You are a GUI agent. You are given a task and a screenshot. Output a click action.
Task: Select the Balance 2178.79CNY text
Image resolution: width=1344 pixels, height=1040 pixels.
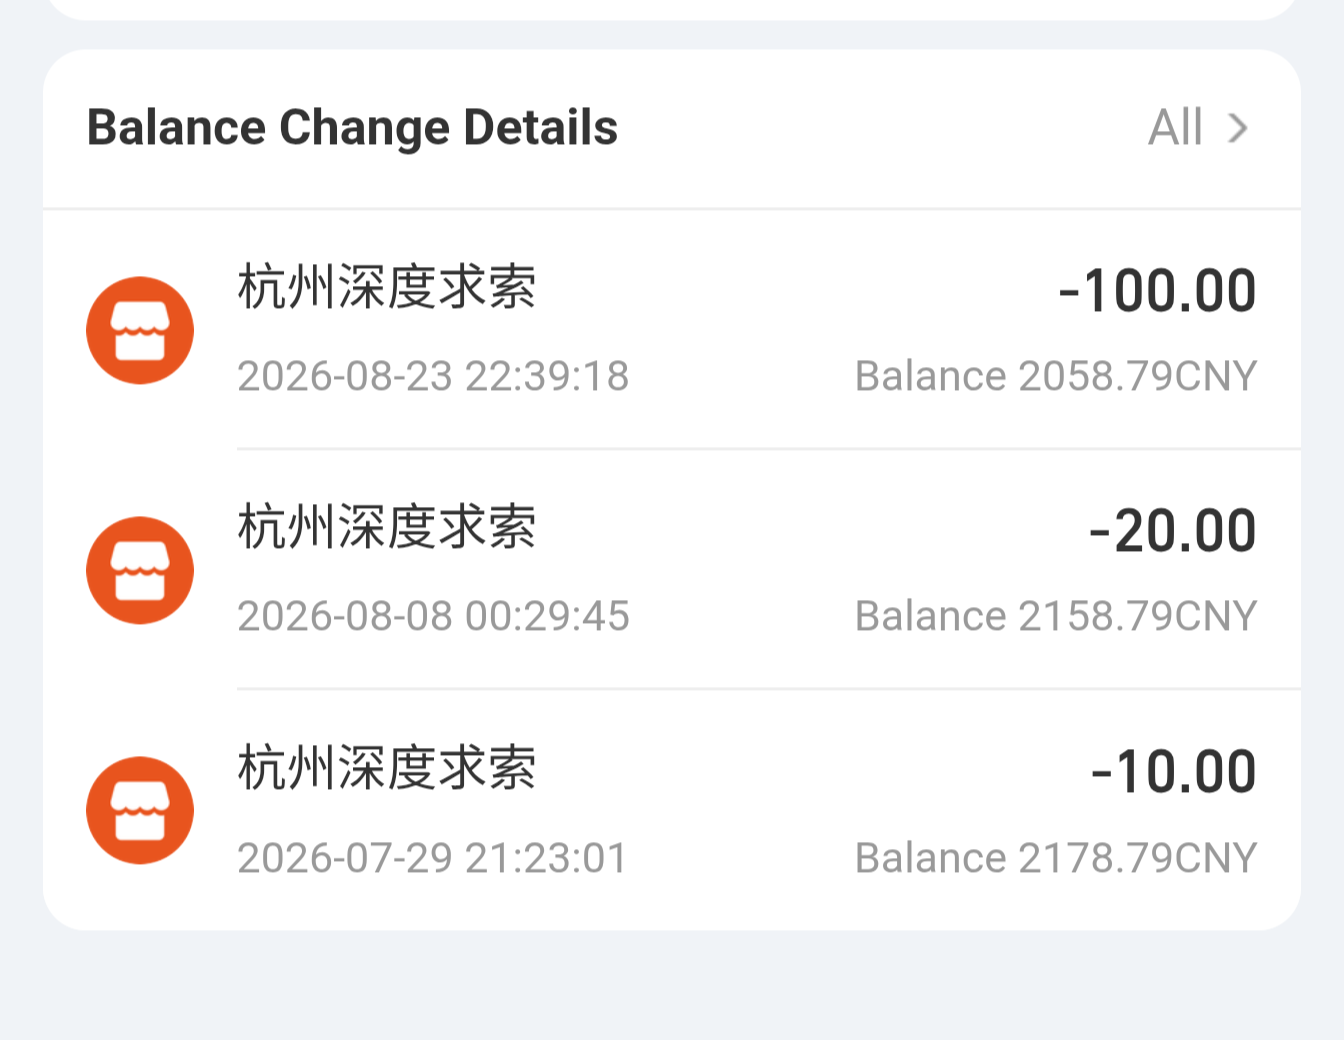pyautogui.click(x=1056, y=858)
